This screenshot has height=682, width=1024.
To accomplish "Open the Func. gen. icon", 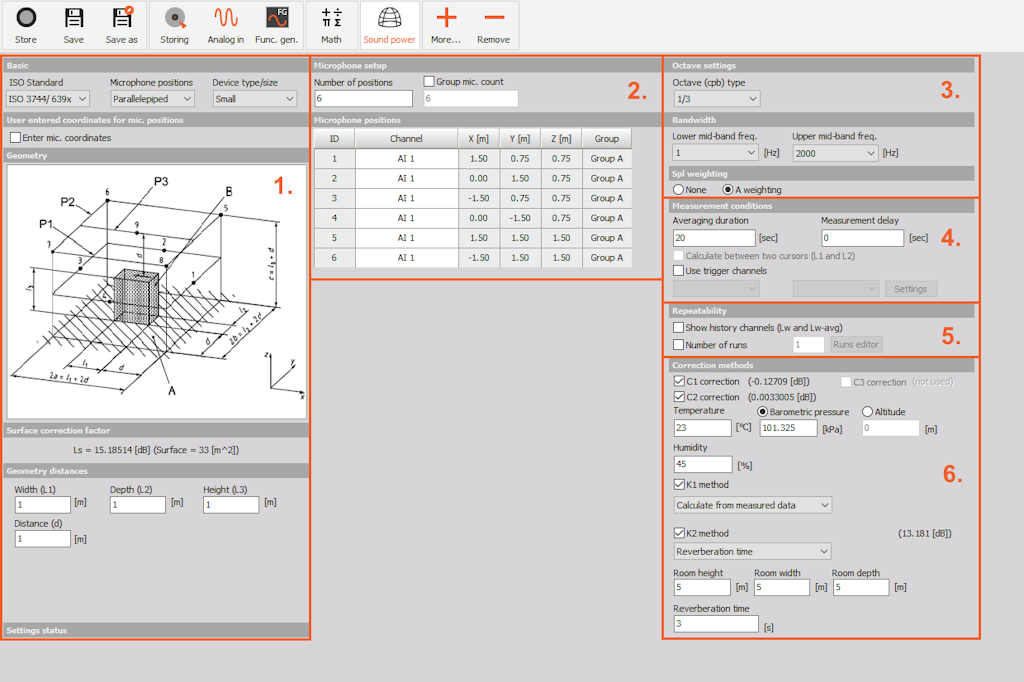I will pyautogui.click(x=277, y=25).
